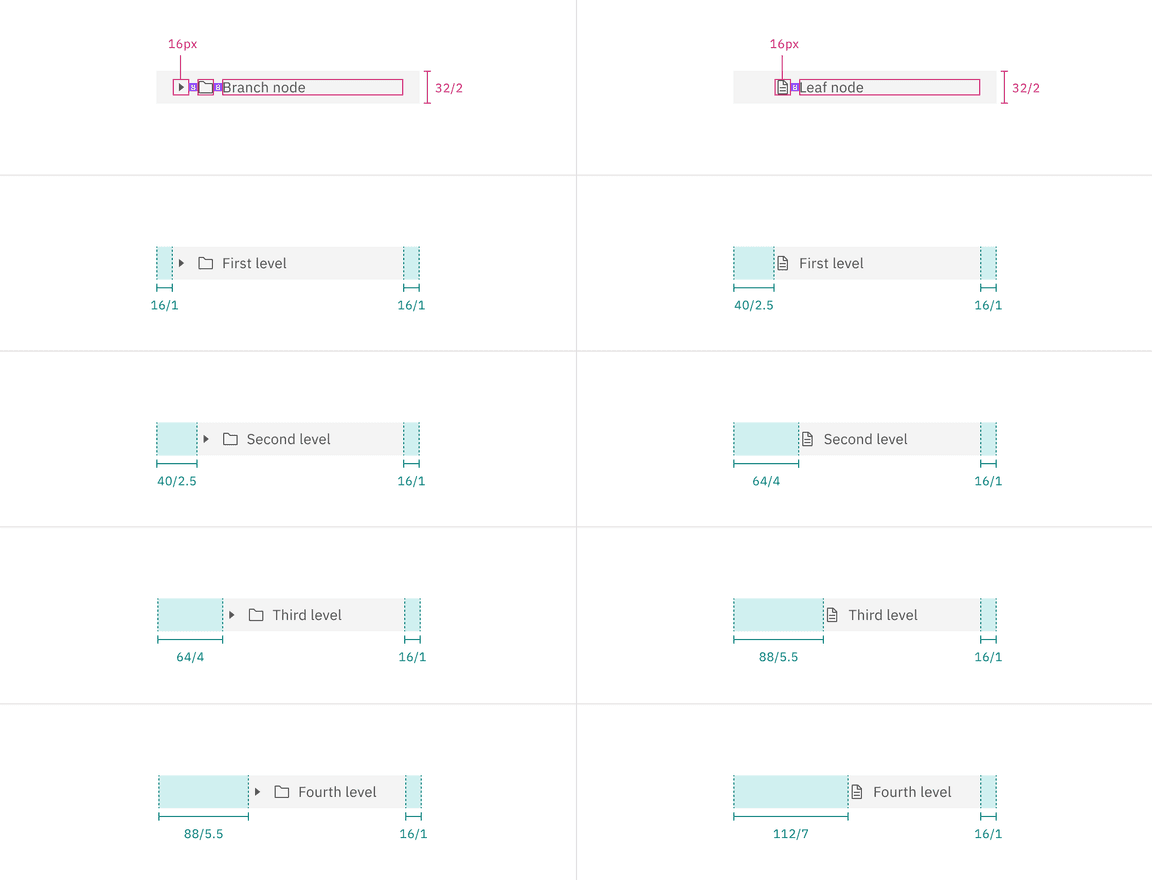The width and height of the screenshot is (1152, 880).
Task: Click the document icon of leaf Second level
Action: click(808, 439)
